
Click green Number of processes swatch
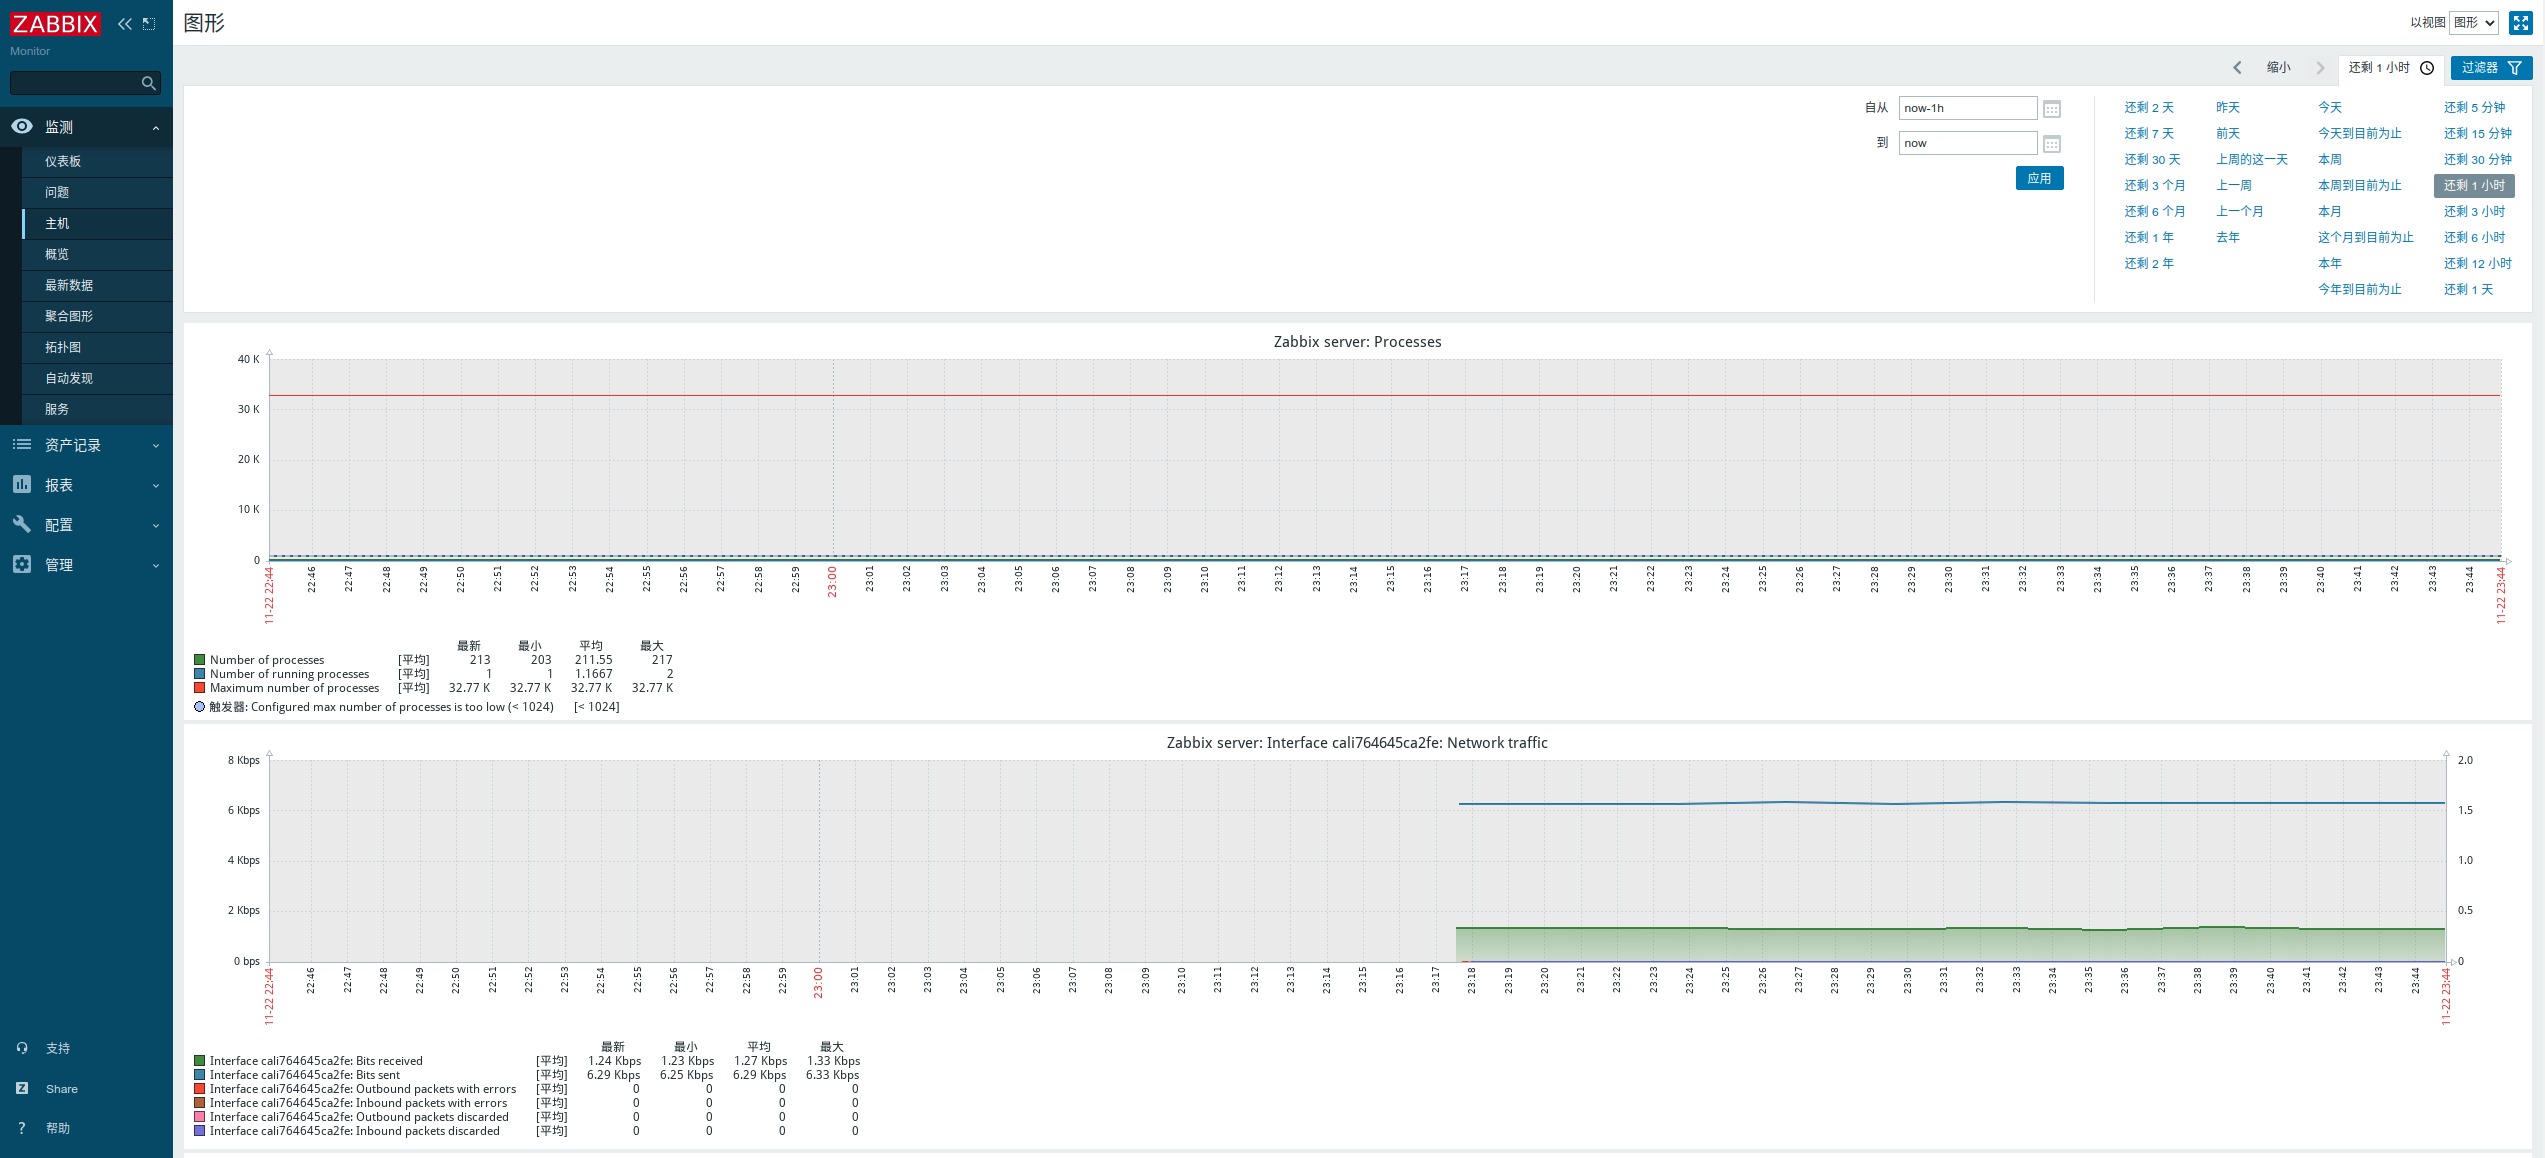coord(199,660)
